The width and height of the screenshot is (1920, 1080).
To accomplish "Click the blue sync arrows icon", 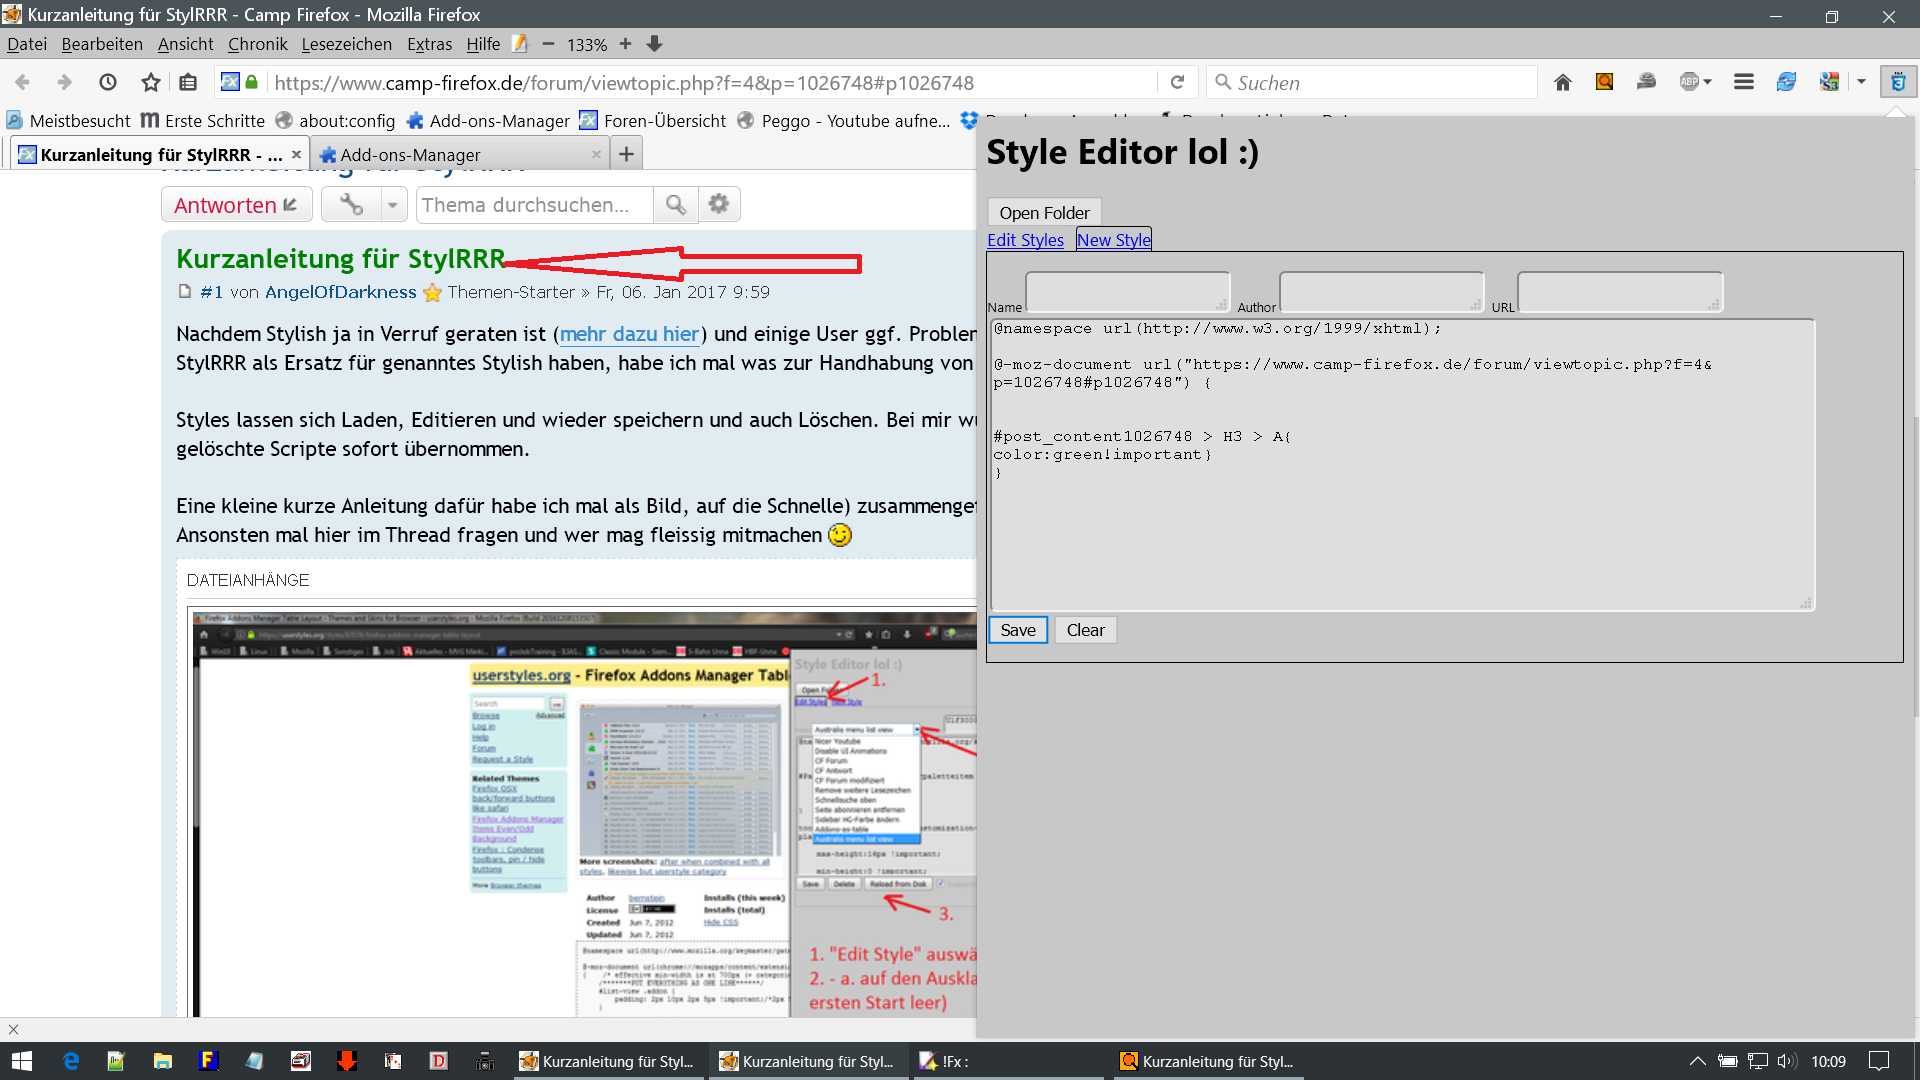I will pos(1786,82).
